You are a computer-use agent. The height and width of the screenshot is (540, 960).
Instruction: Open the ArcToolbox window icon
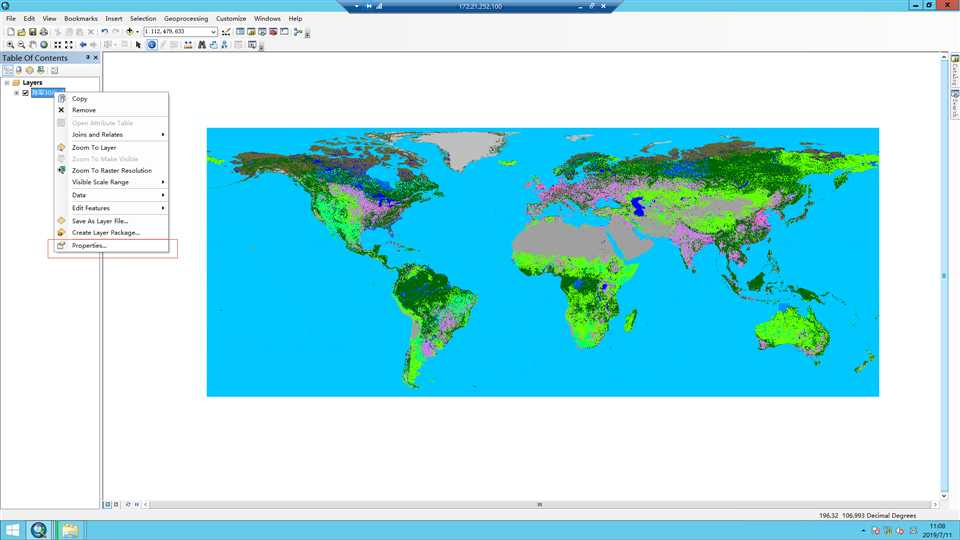273,32
